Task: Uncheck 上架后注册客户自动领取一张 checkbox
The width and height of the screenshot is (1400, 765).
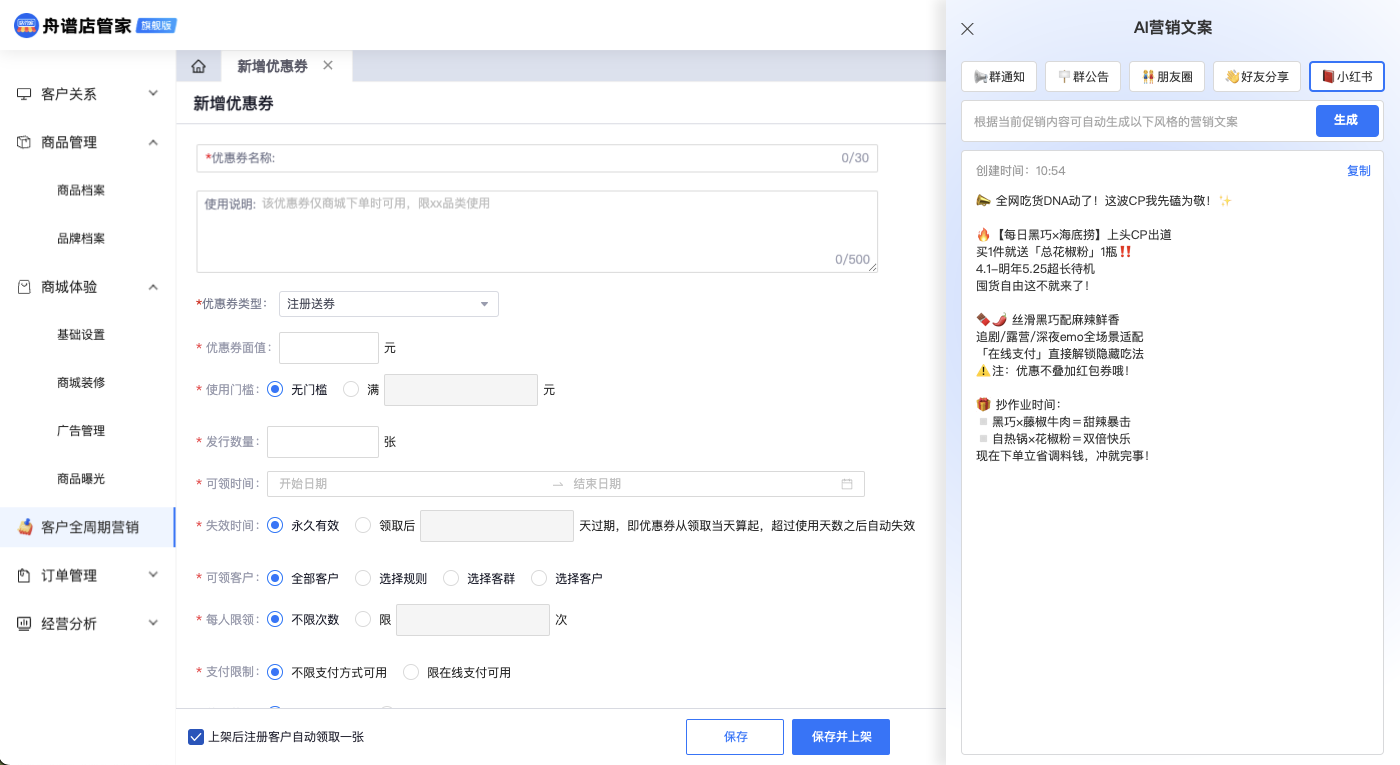Action: pyautogui.click(x=196, y=737)
